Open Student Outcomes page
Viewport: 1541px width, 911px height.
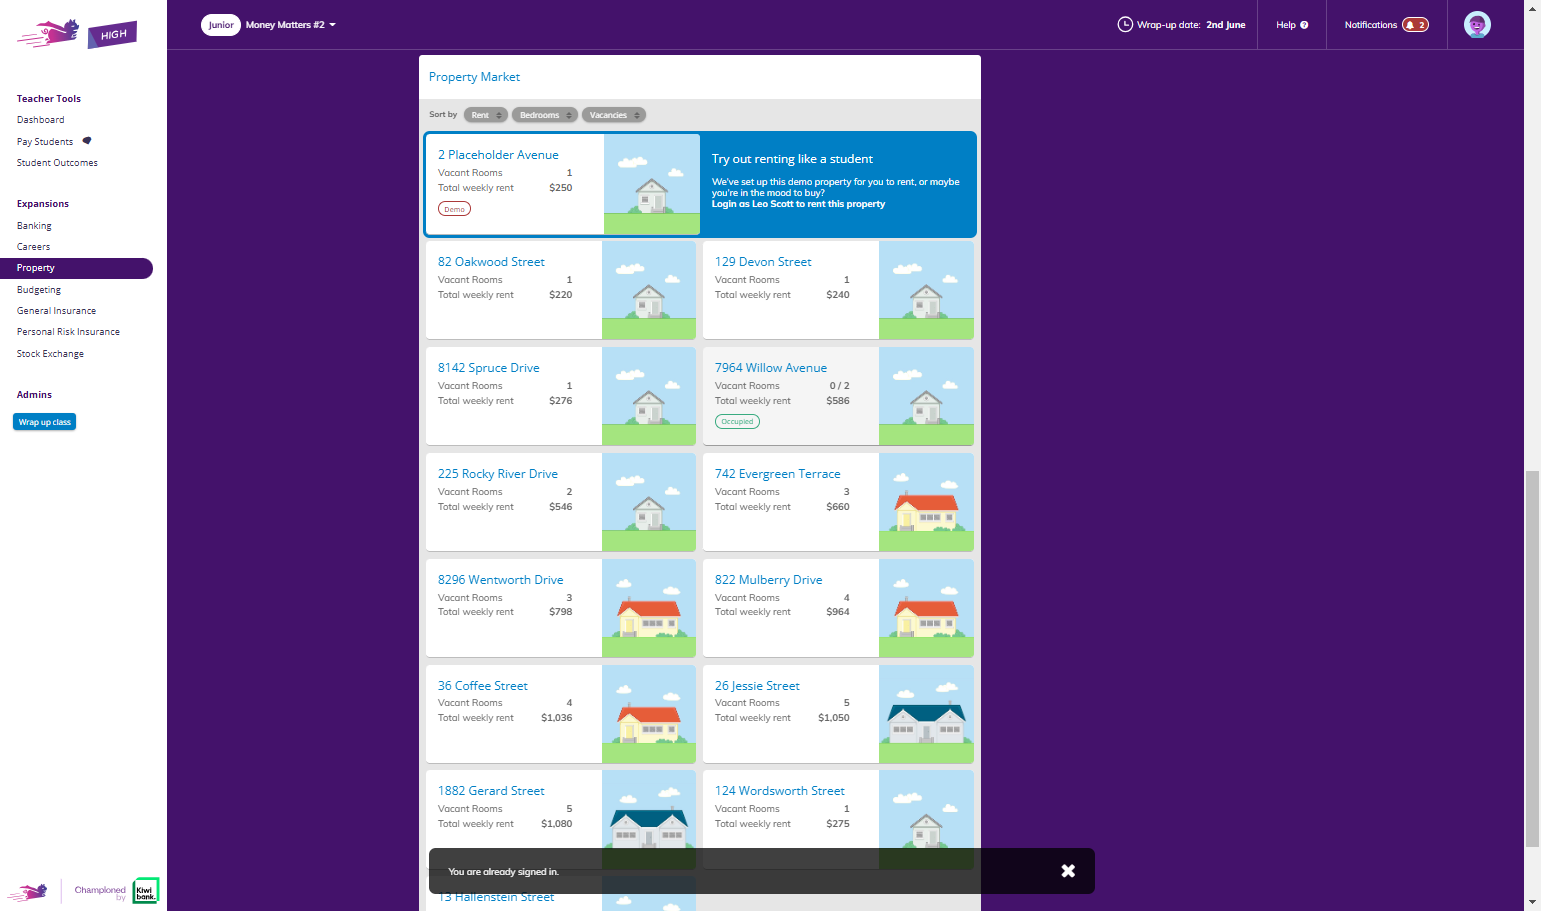pos(57,163)
